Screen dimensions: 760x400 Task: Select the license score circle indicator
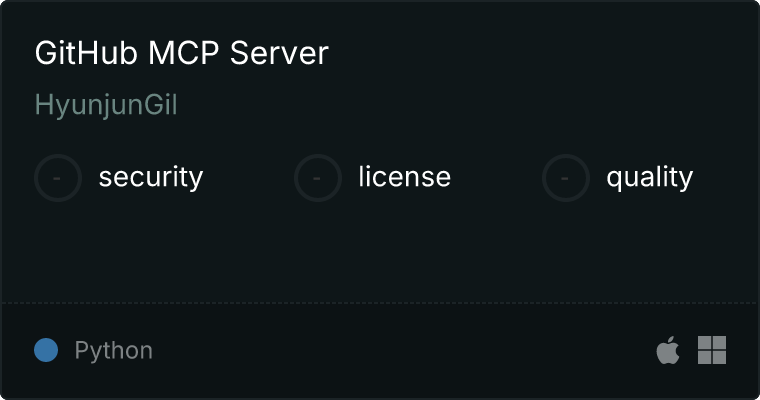[317, 178]
